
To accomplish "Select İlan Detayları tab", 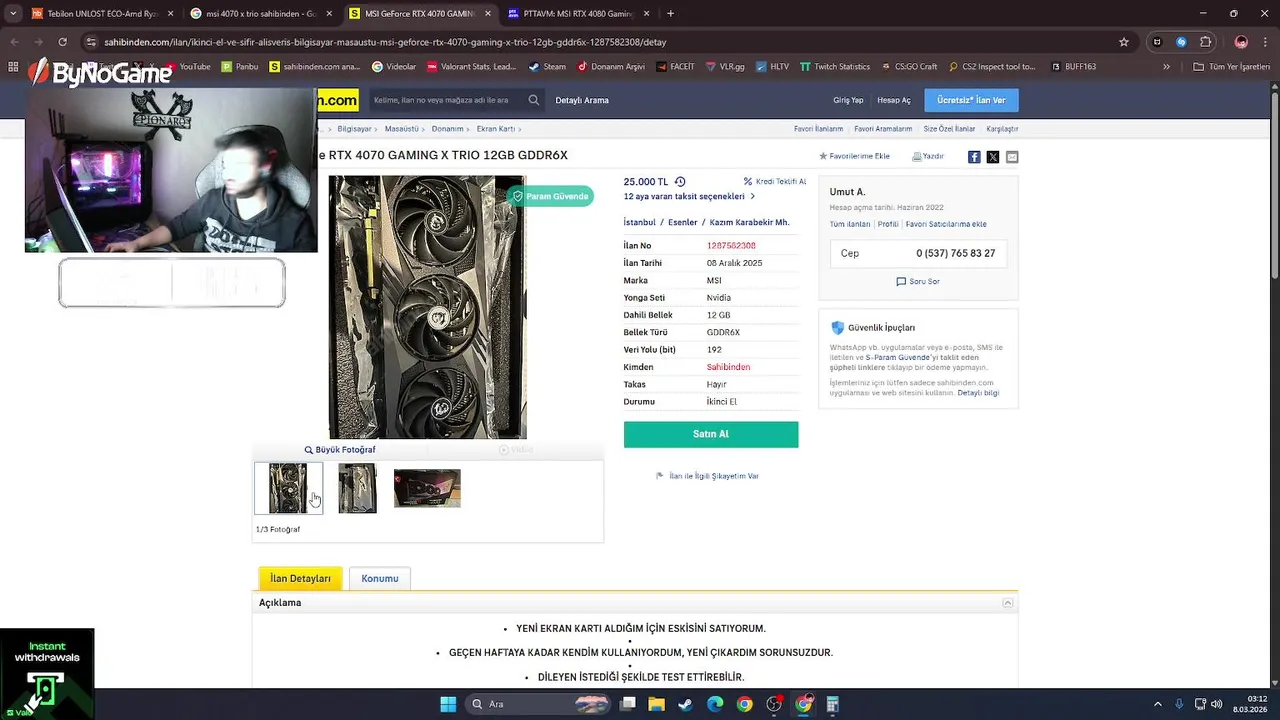I will [300, 578].
